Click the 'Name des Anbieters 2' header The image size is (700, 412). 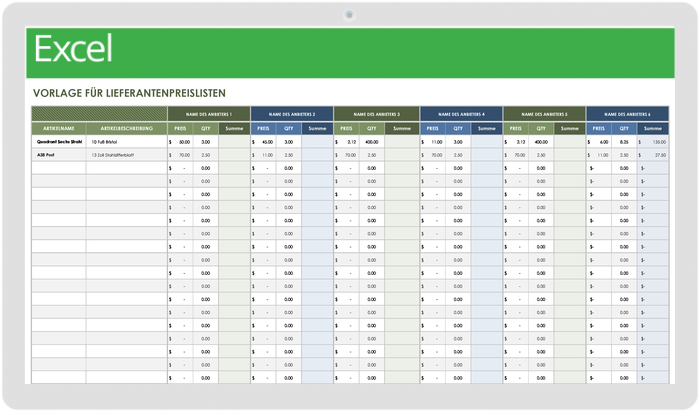pyautogui.click(x=291, y=114)
